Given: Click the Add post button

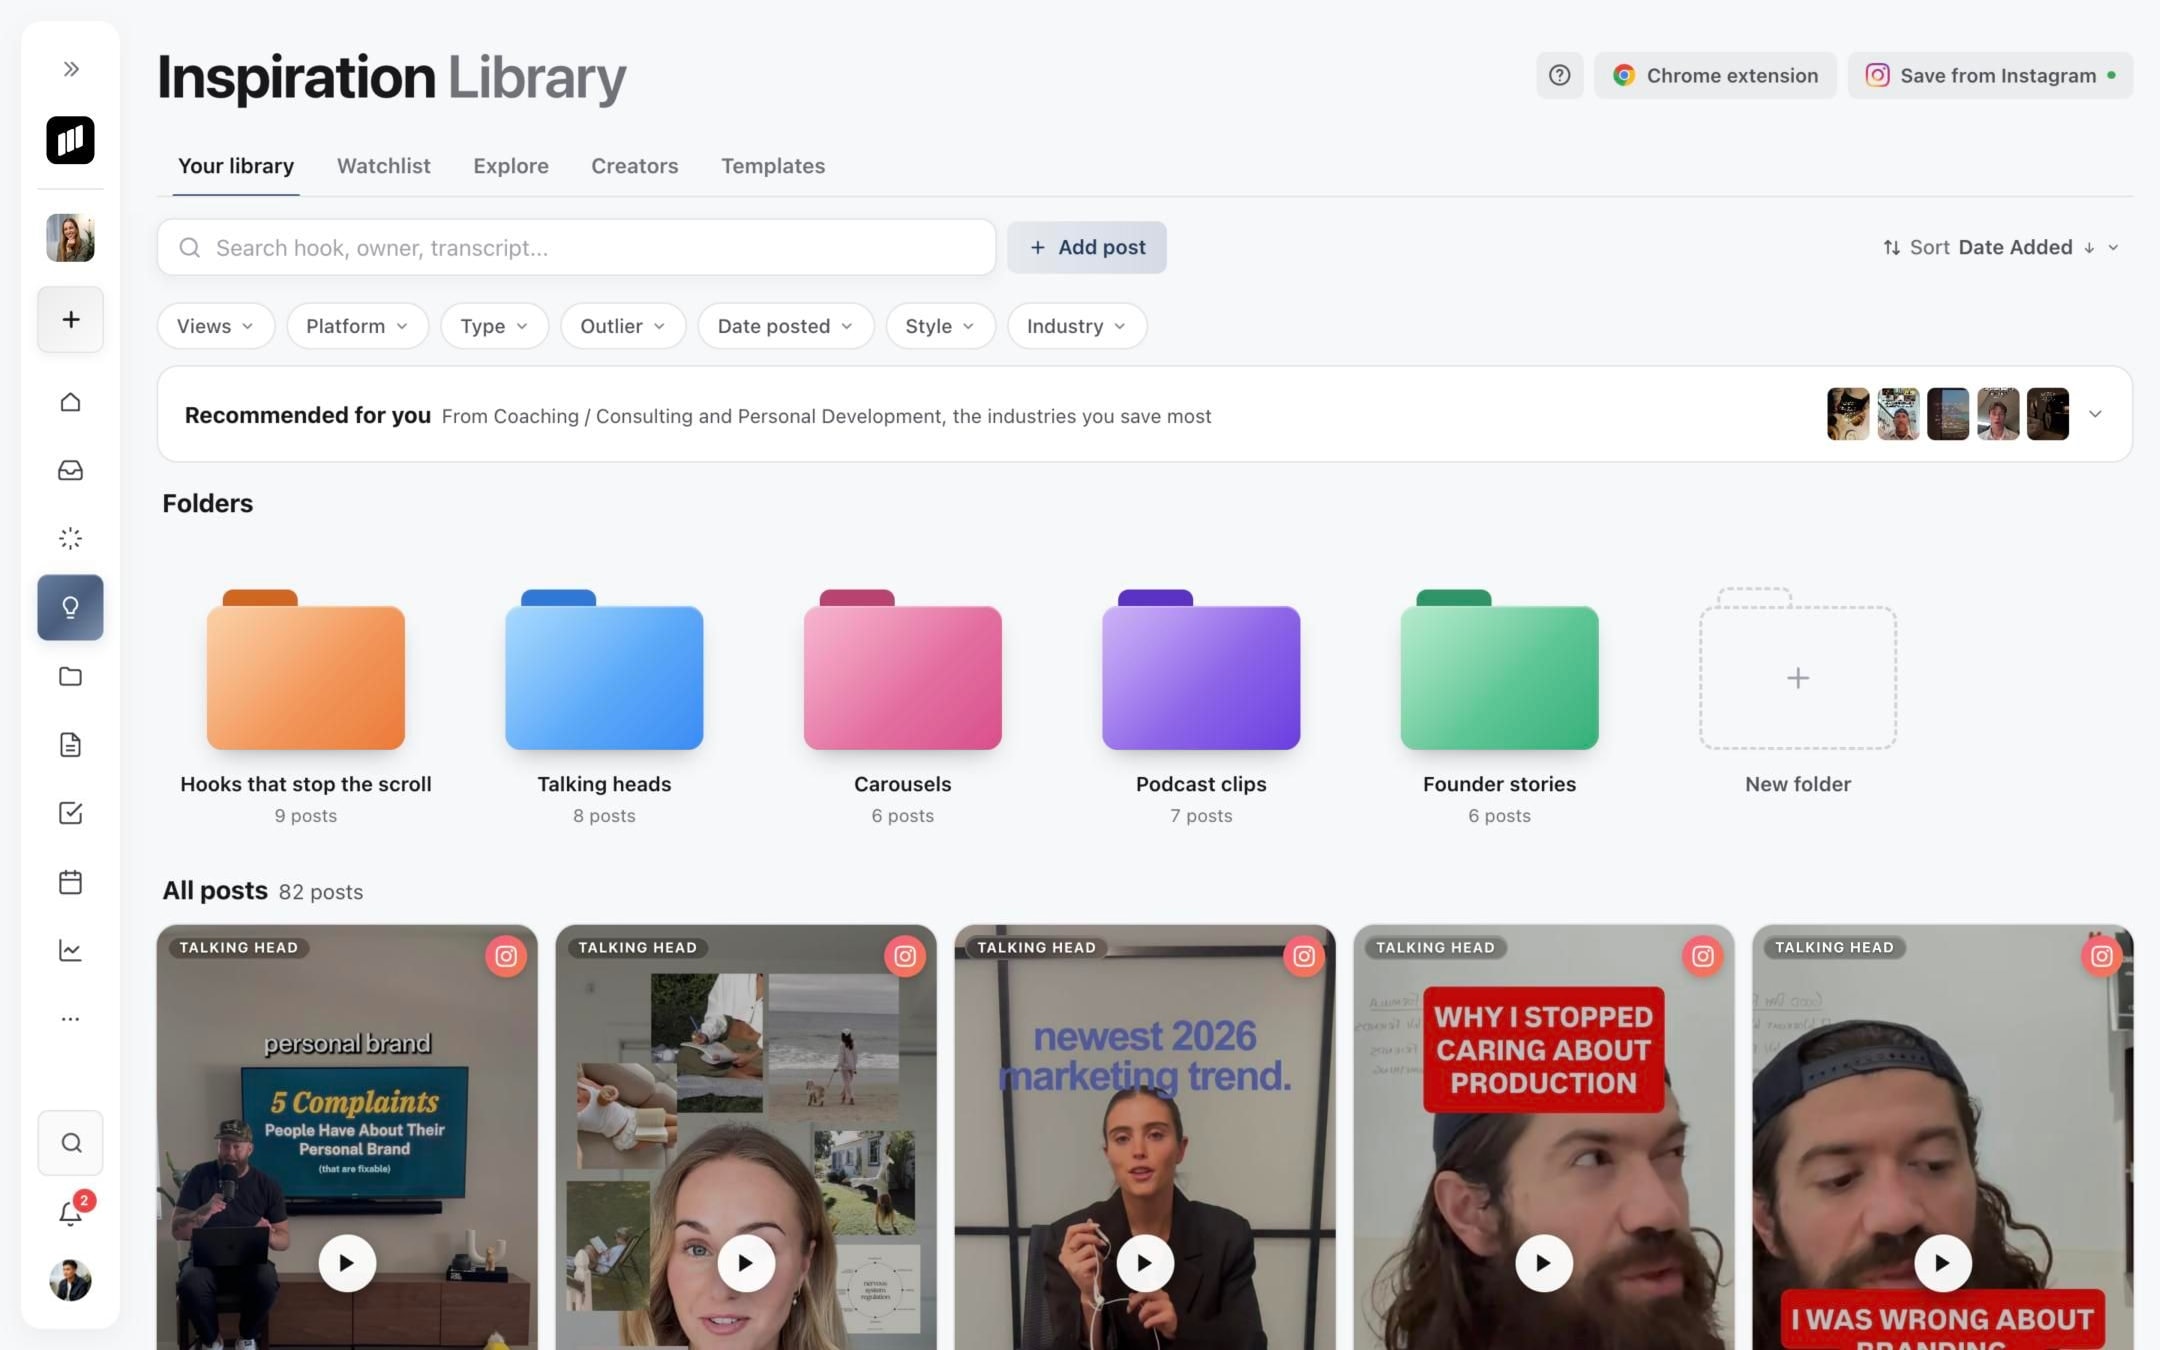Looking at the screenshot, I should 1087,248.
